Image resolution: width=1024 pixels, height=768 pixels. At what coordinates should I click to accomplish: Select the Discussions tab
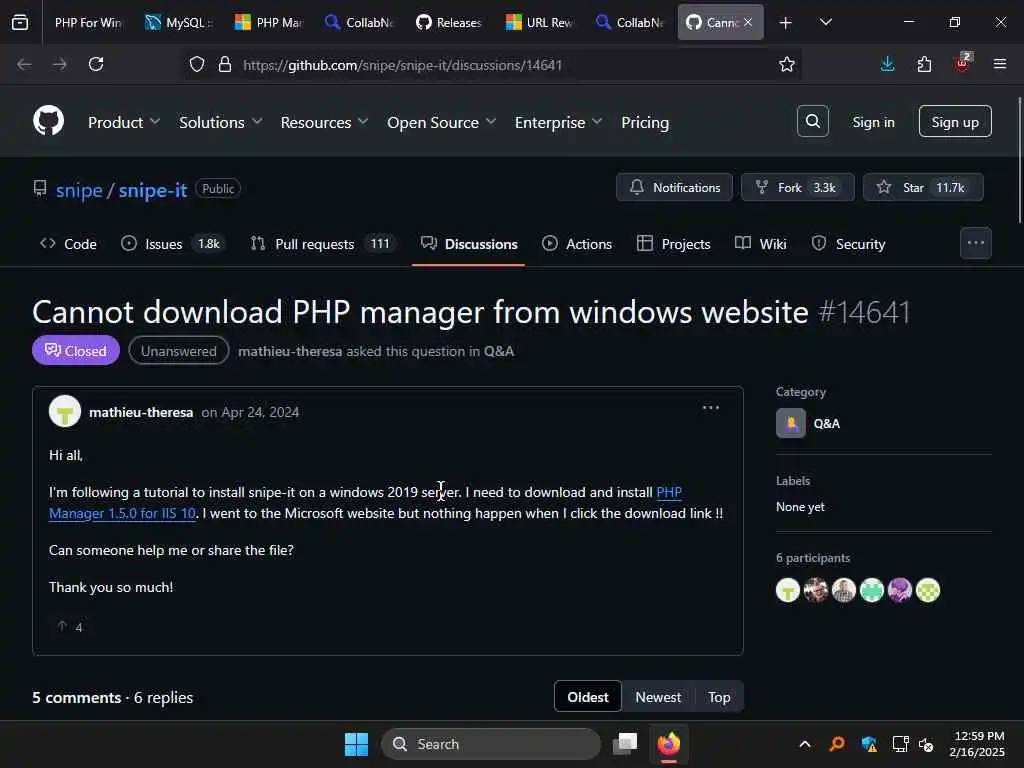[x=469, y=244]
